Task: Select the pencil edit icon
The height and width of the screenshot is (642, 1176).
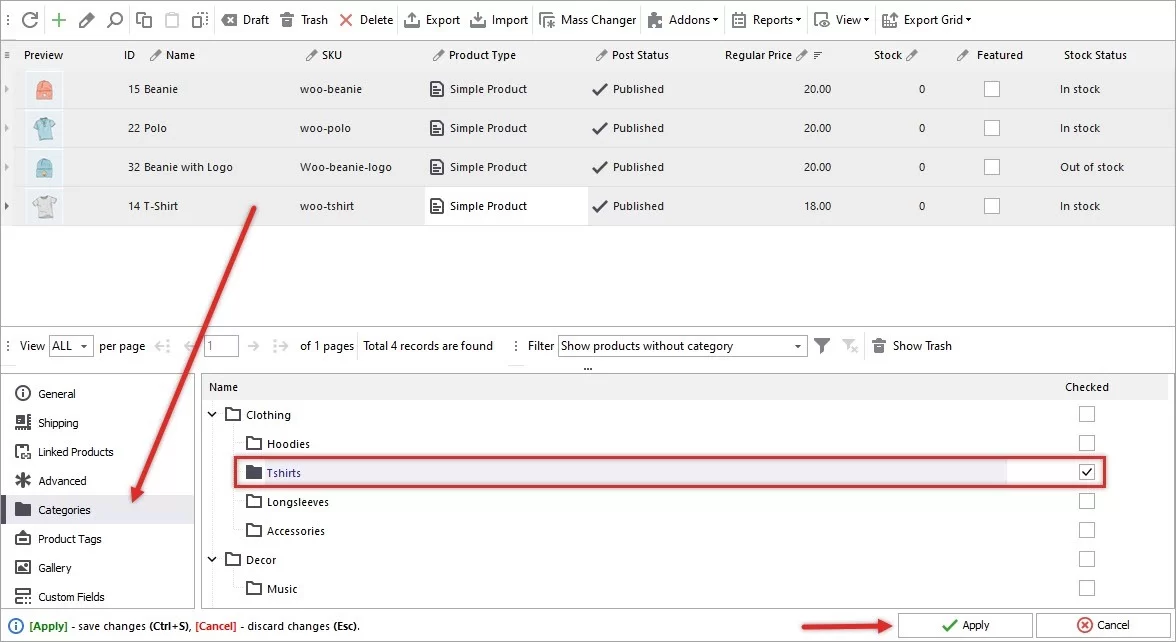Action: coord(85,19)
